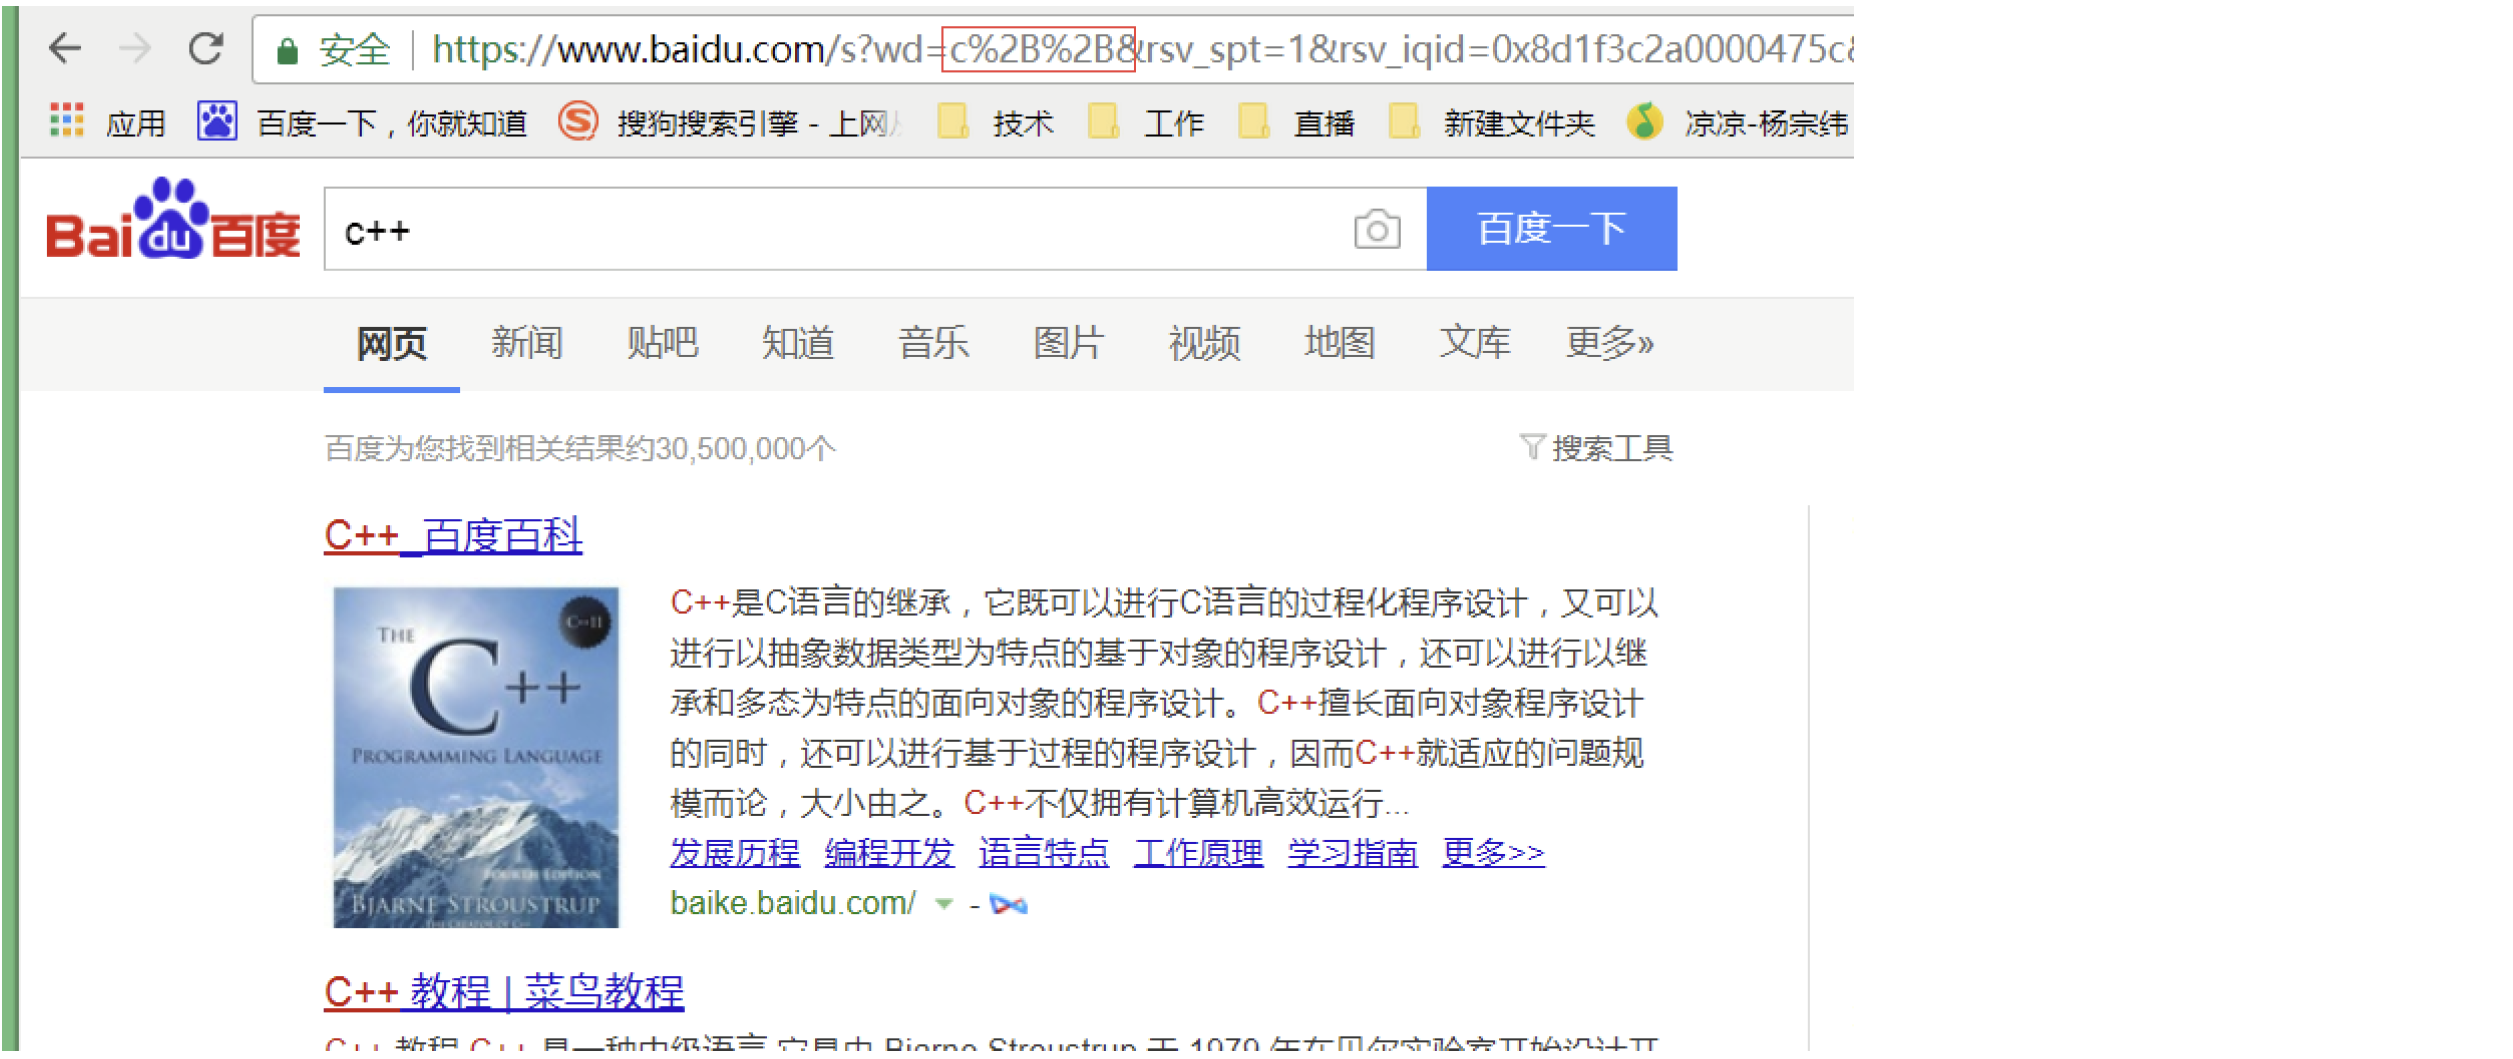This screenshot has height=1059, width=2513.
Task: Click the browser forward arrow
Action: pos(135,48)
